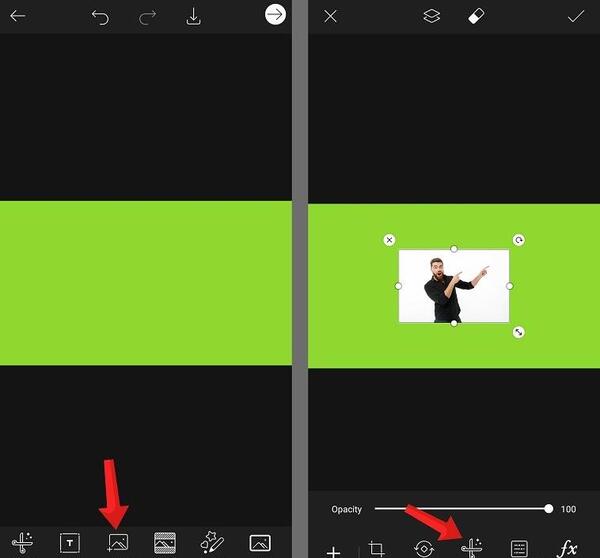Undo the last edit
The height and width of the screenshot is (558, 600).
click(100, 17)
